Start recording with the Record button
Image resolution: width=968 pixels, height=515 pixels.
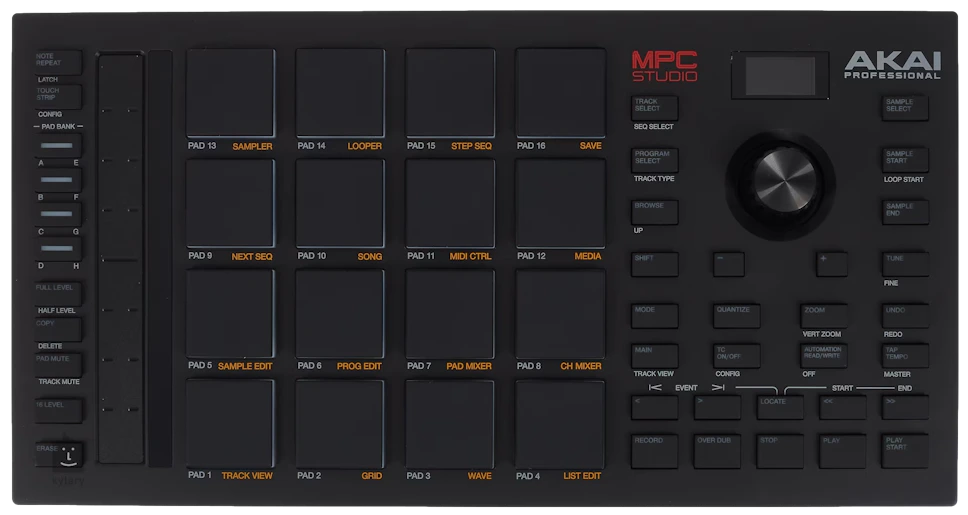(654, 451)
